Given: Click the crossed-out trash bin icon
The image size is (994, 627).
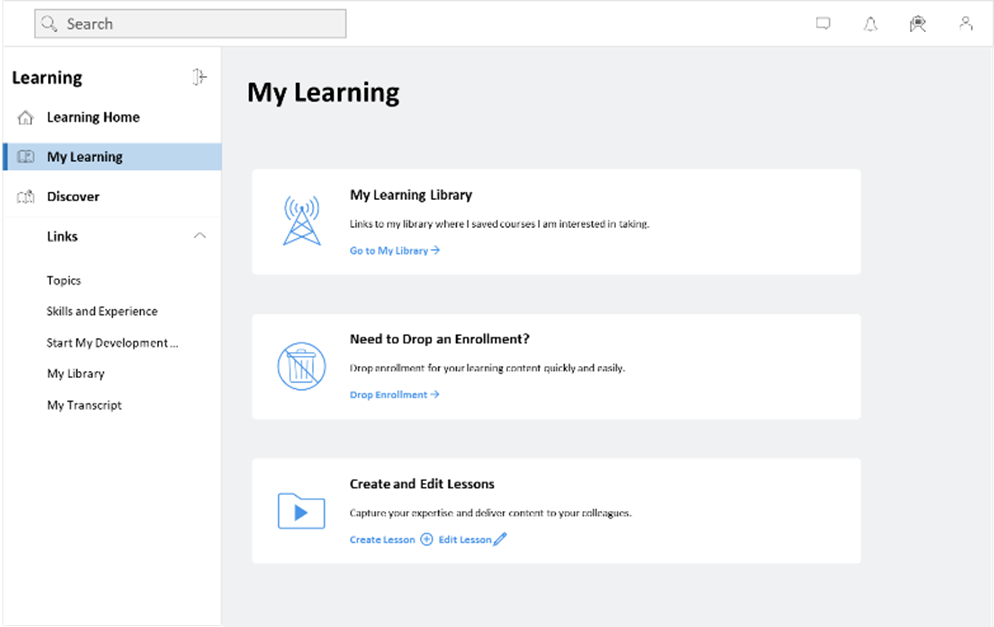Looking at the screenshot, I should click(301, 366).
